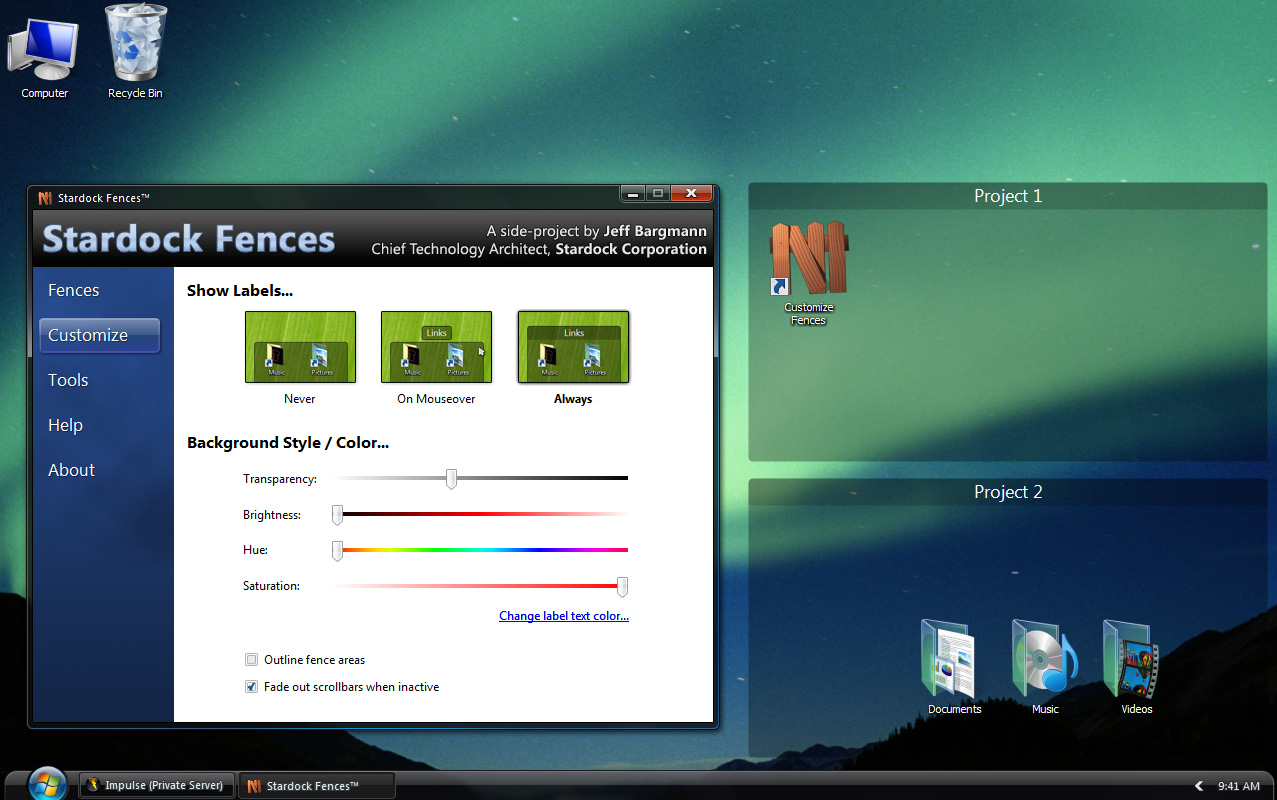Click the 9:41 AM taskbar clock
The image size is (1277, 800).
pos(1238,786)
